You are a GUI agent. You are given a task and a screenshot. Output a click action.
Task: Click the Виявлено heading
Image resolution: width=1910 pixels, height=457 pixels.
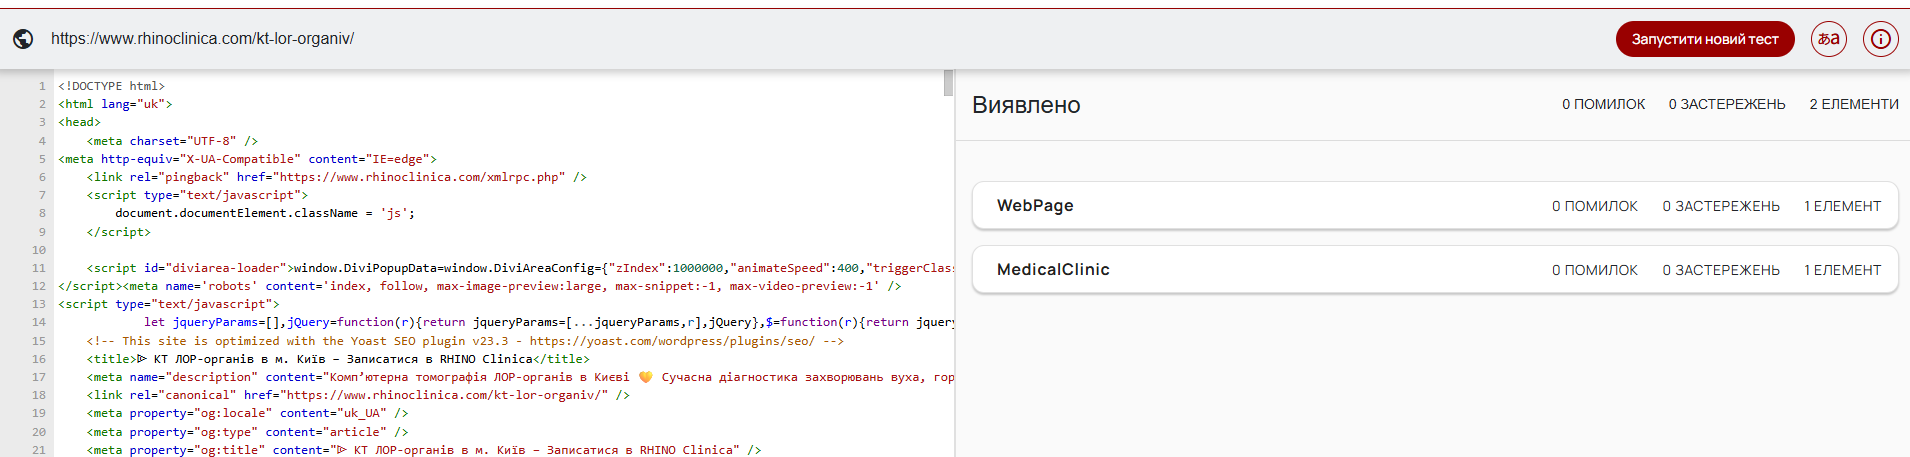pyautogui.click(x=1026, y=105)
